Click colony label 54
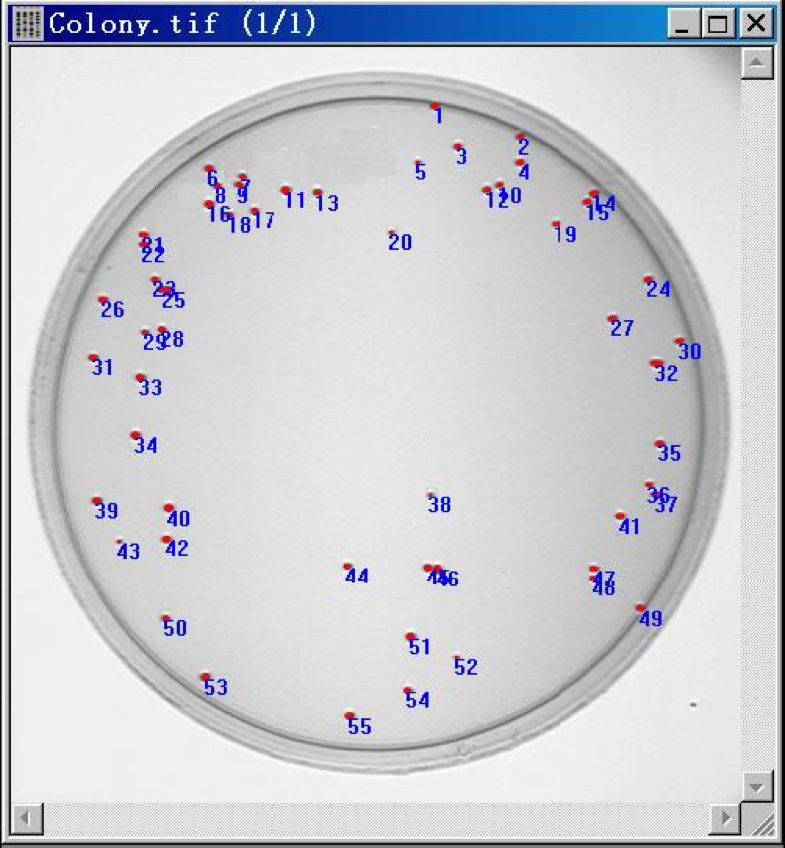 coord(417,700)
